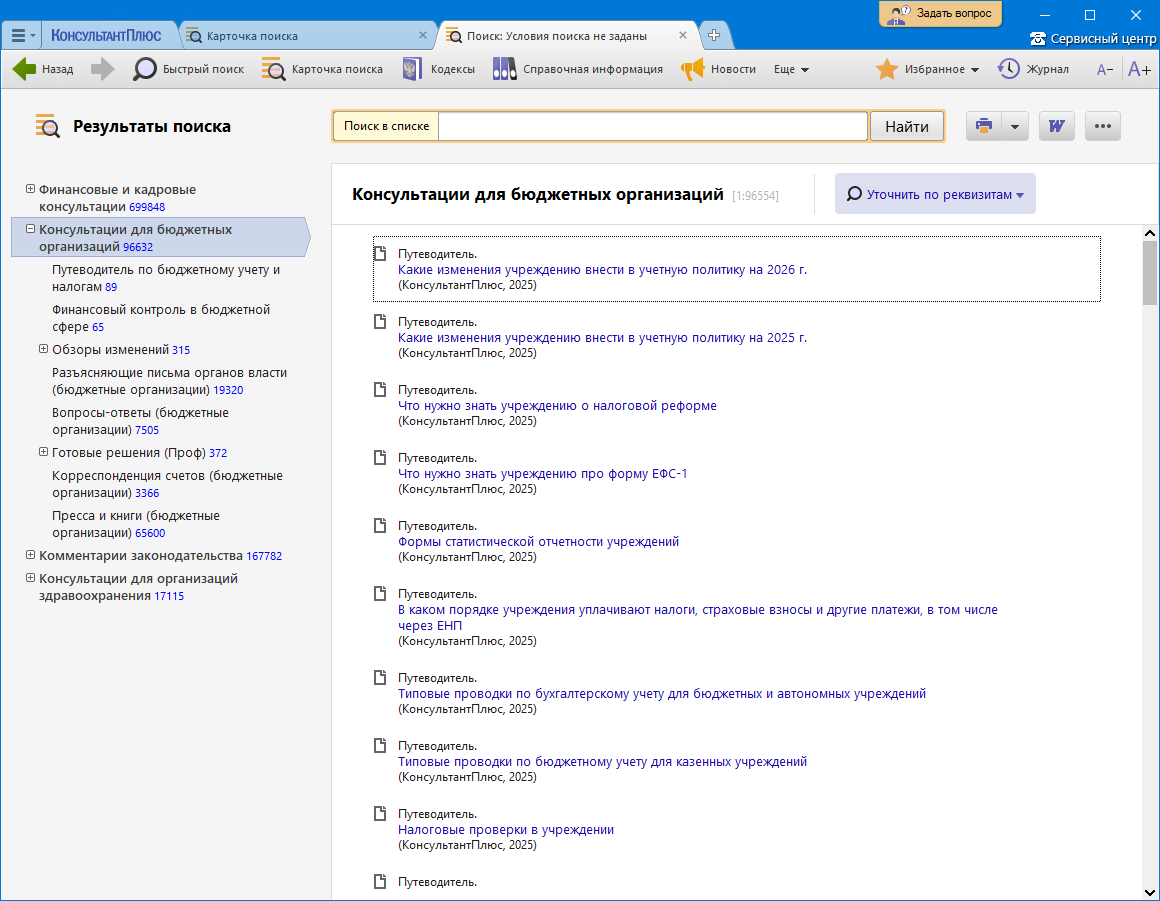Open the Налоговые проверки в учреждении link

(x=506, y=829)
